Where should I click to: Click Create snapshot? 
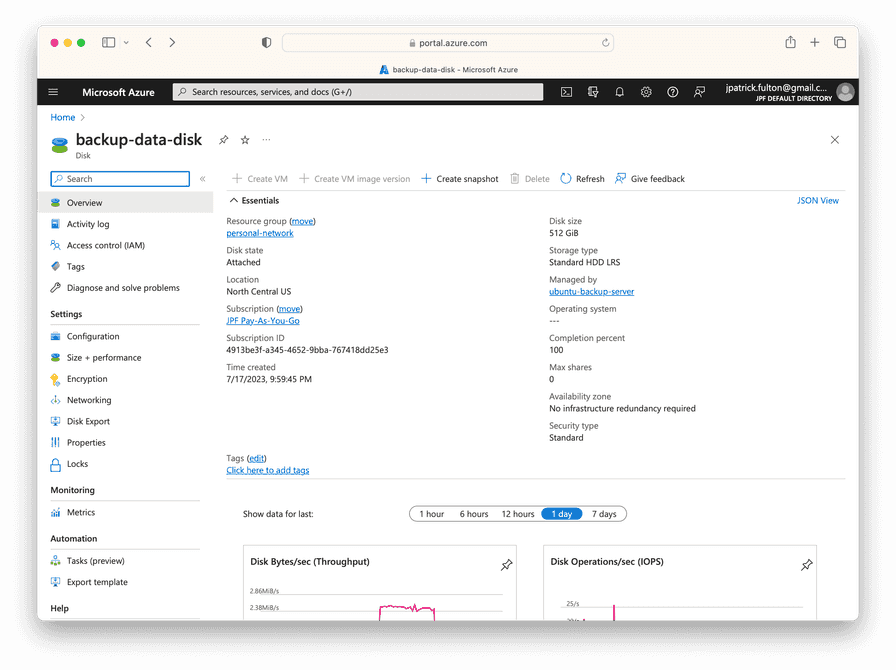tap(460, 179)
